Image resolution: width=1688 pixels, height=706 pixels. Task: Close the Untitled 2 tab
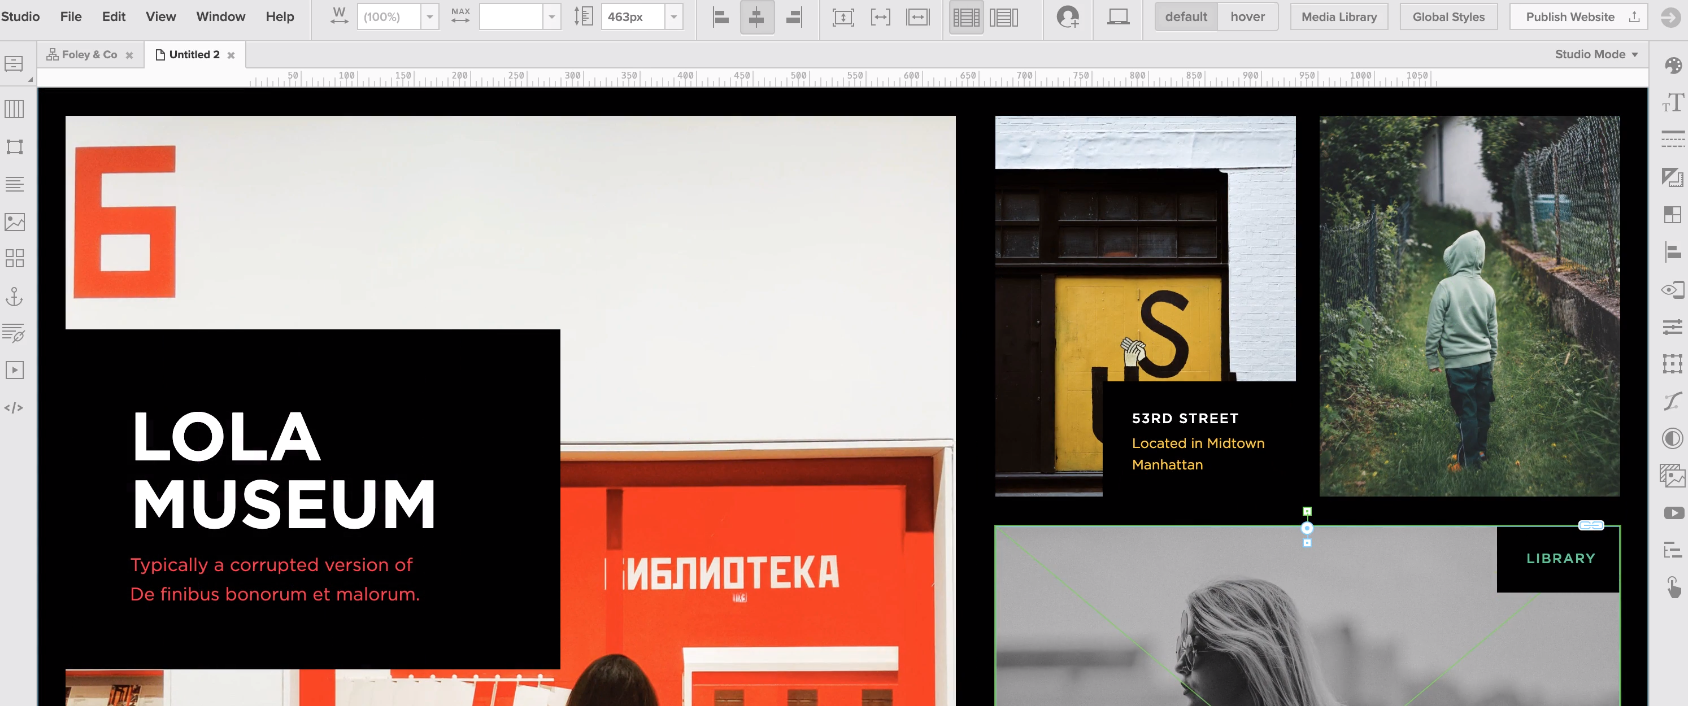[x=231, y=56]
